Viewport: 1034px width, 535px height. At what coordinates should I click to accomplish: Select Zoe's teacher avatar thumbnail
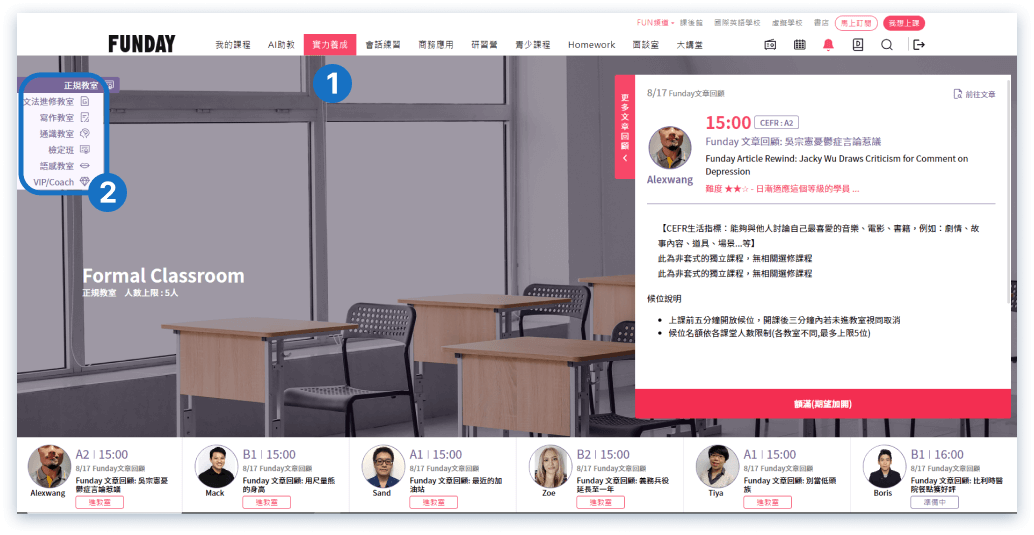pos(550,466)
